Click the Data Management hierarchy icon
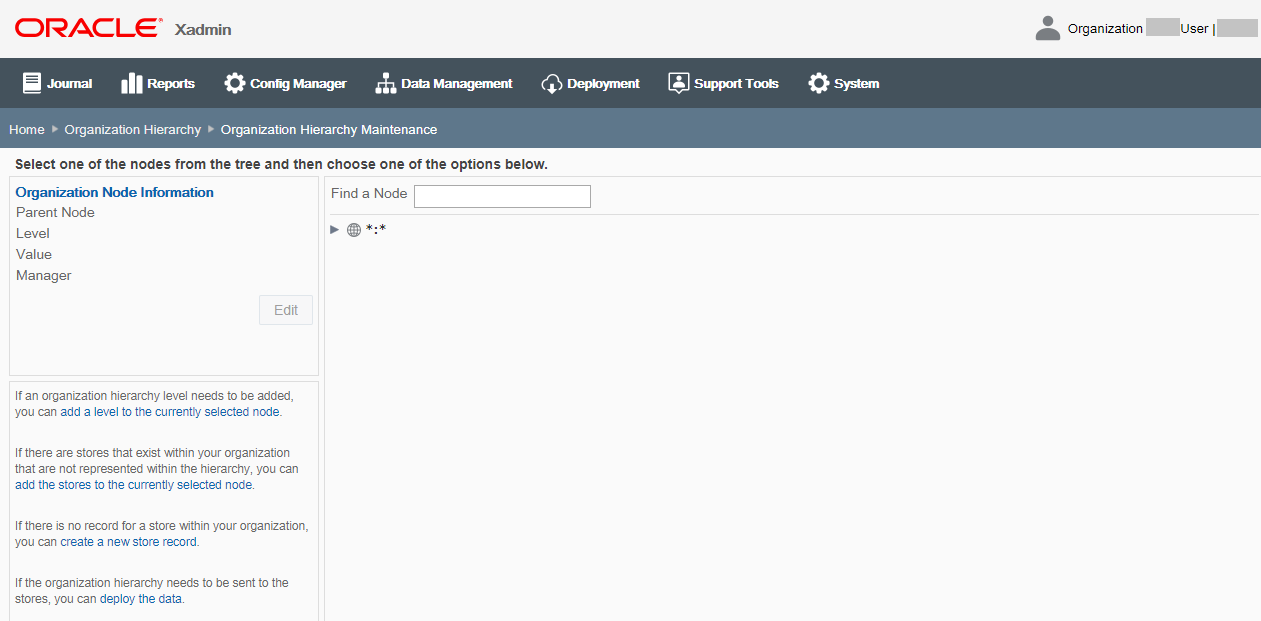 point(385,83)
